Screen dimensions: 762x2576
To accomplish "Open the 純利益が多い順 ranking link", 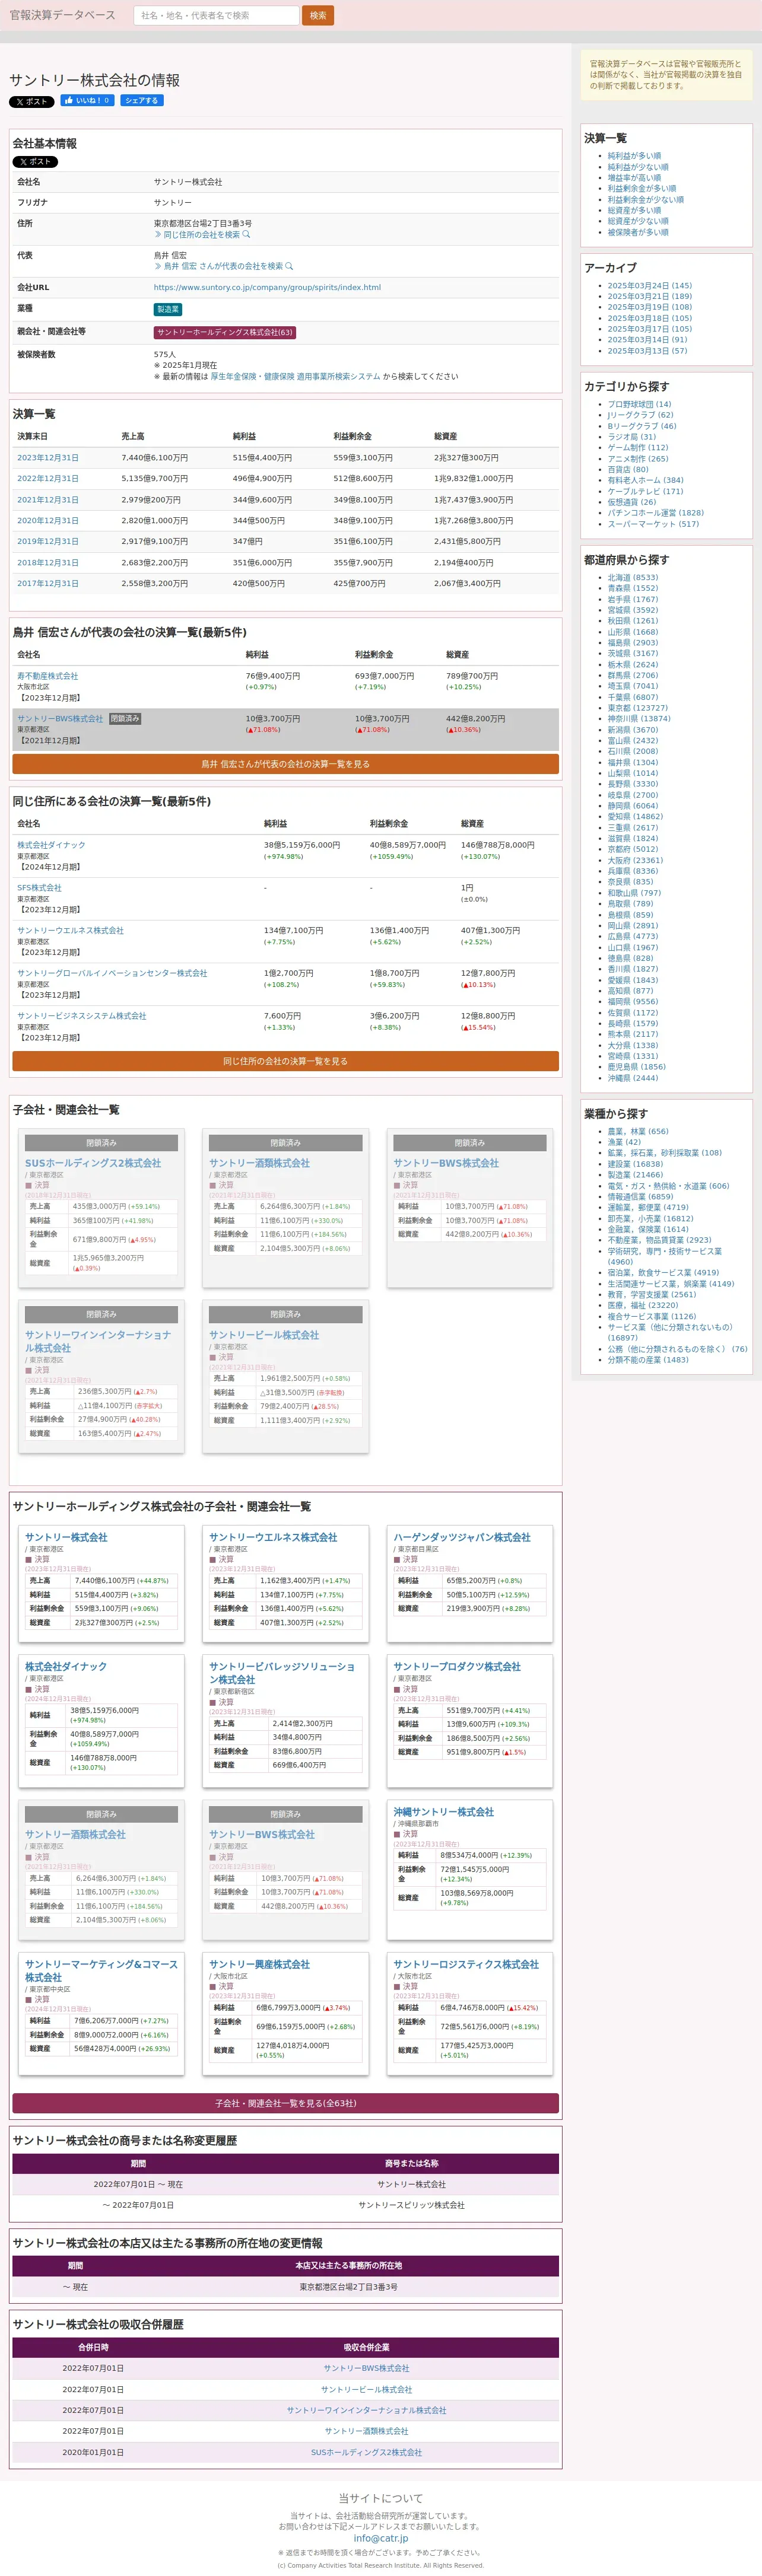I will [x=634, y=156].
